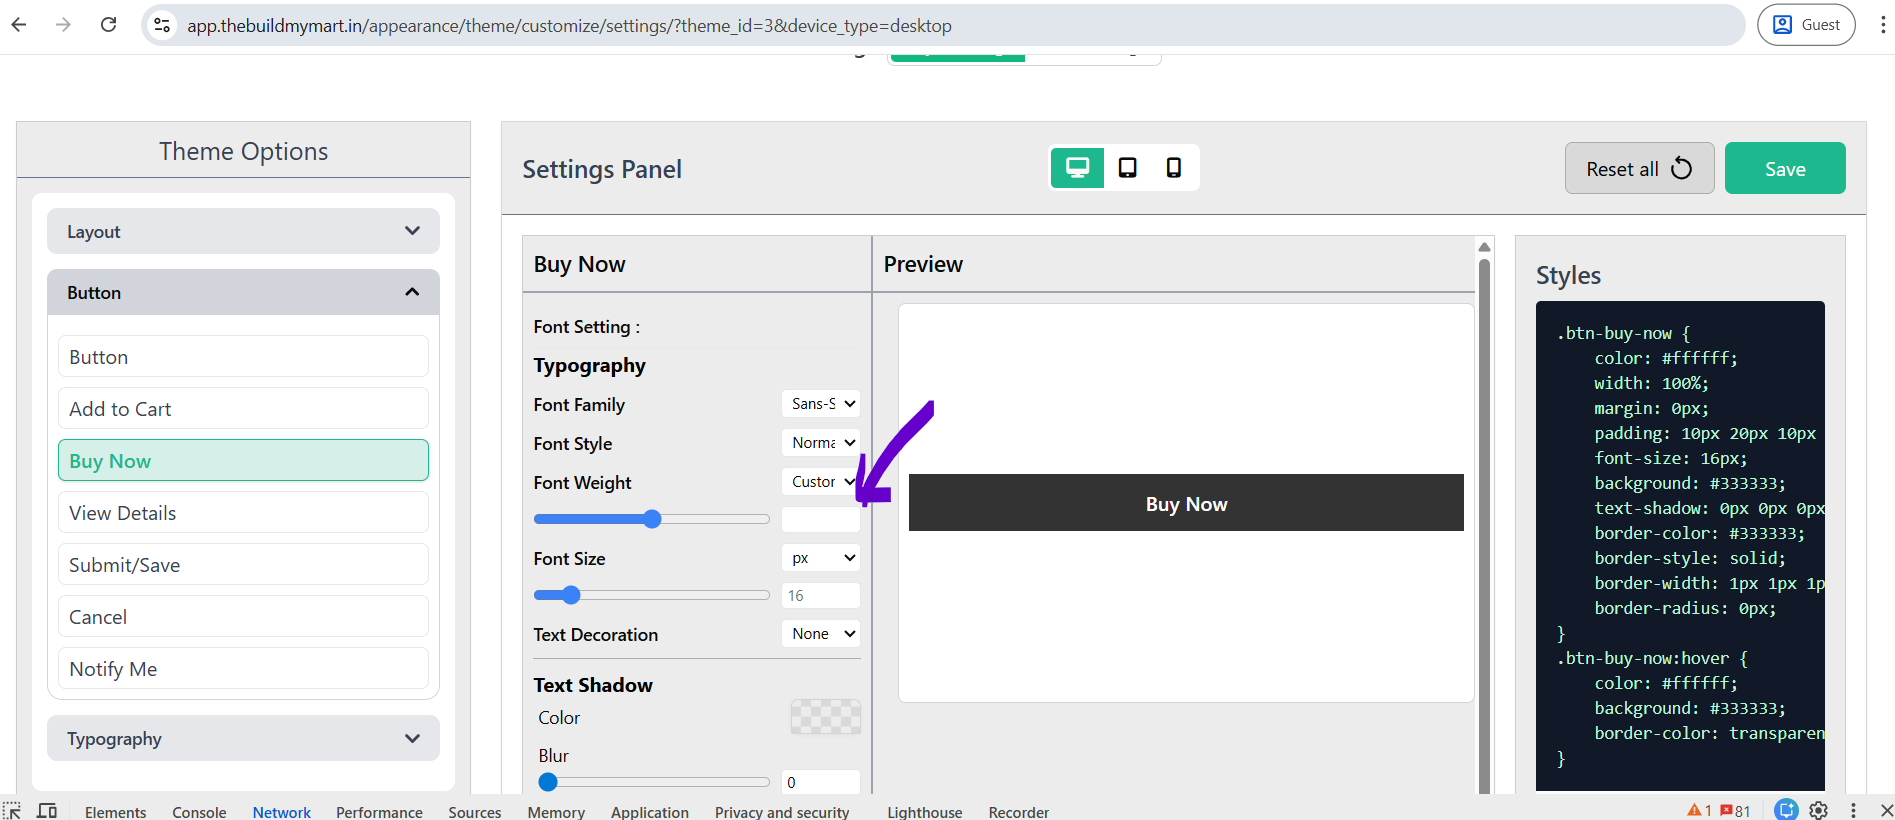The height and width of the screenshot is (820, 1895).
Task: Click the .btn-buy-now CSS code block
Action: click(x=1680, y=545)
